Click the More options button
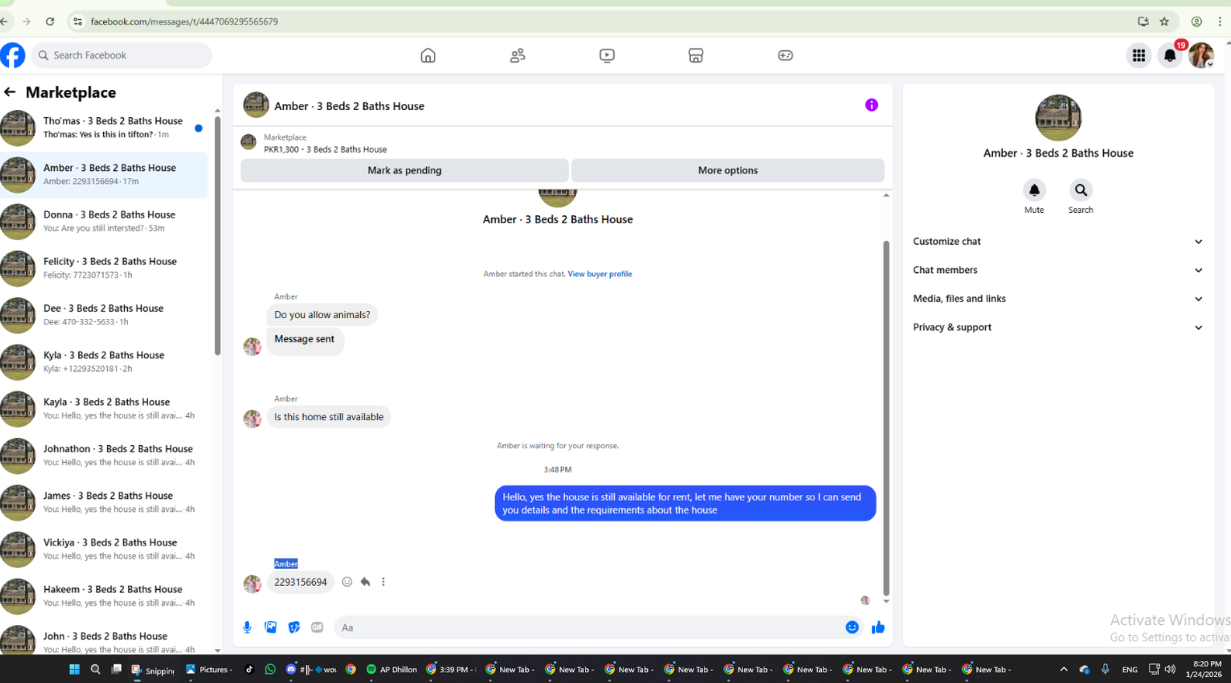 (x=728, y=170)
